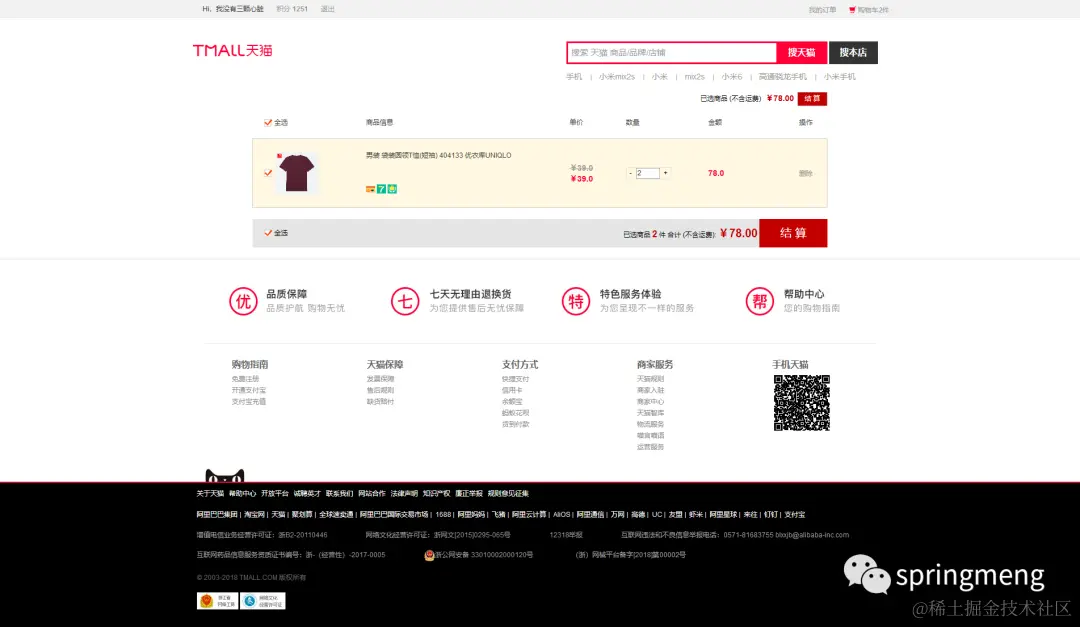
Task: Click the 帮 help center circle icon
Action: click(760, 301)
